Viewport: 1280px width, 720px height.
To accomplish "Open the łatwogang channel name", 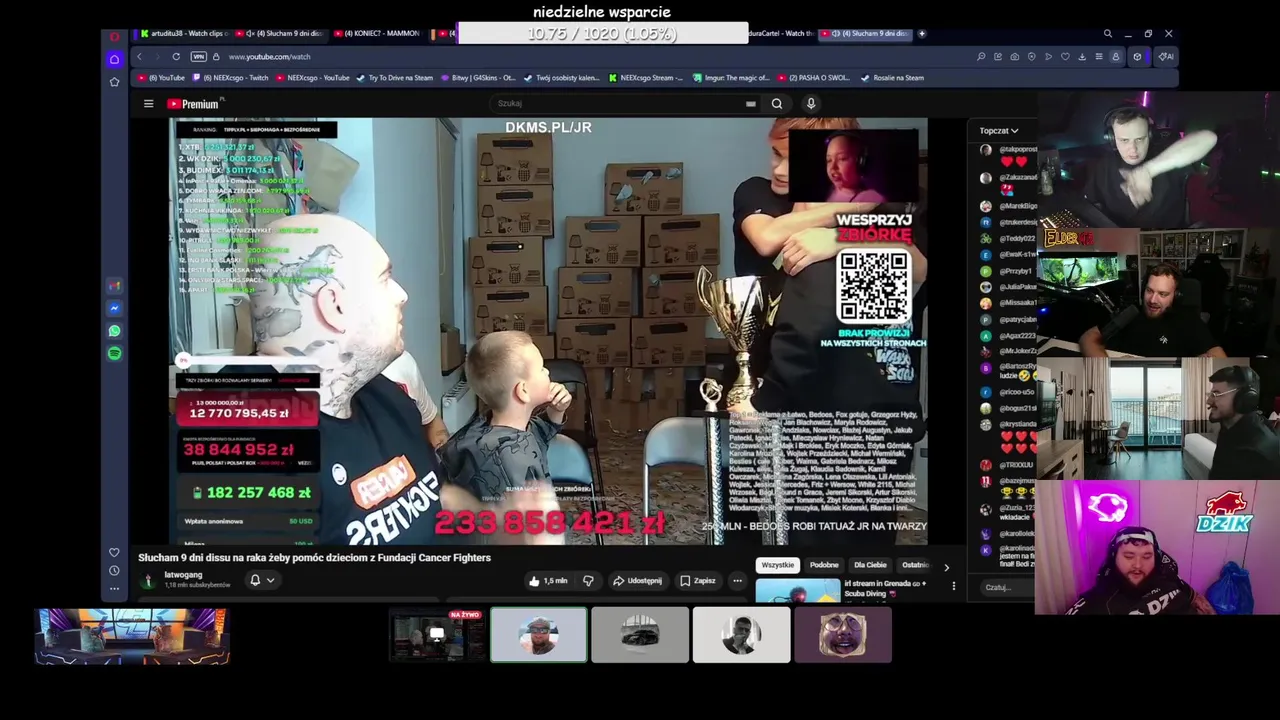I will tap(183, 575).
